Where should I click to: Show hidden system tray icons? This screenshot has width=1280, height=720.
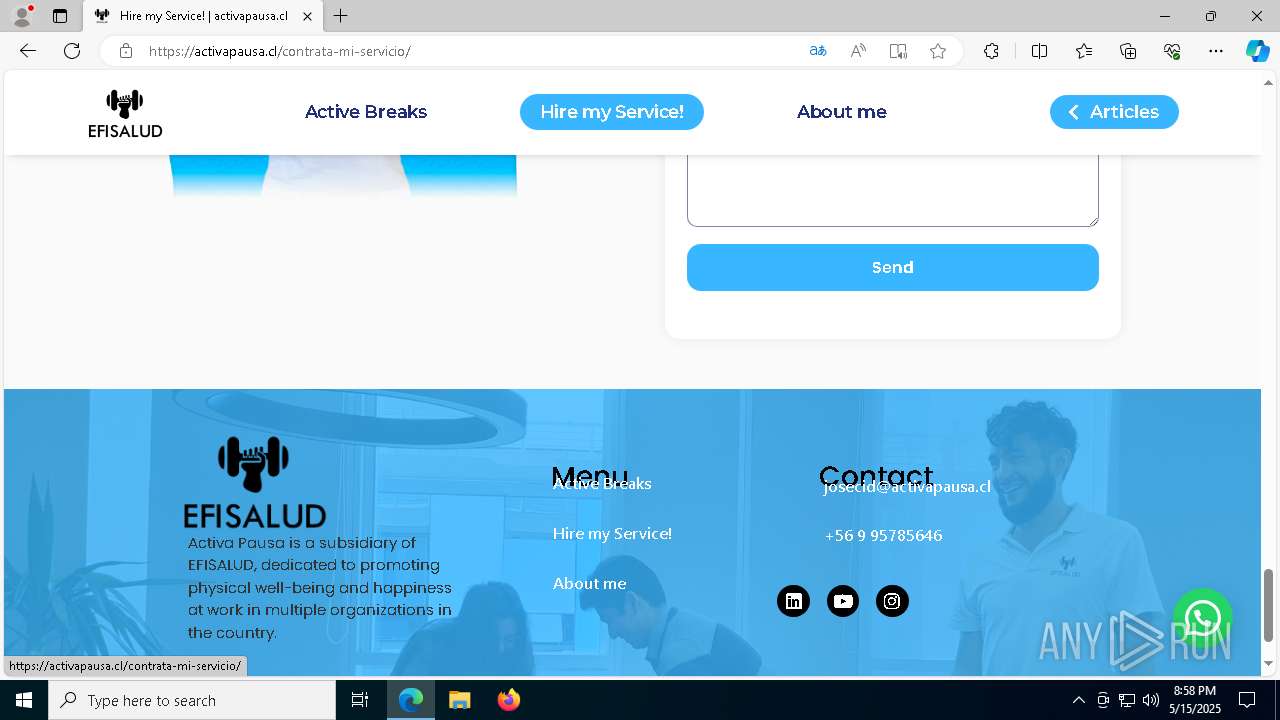tap(1078, 700)
